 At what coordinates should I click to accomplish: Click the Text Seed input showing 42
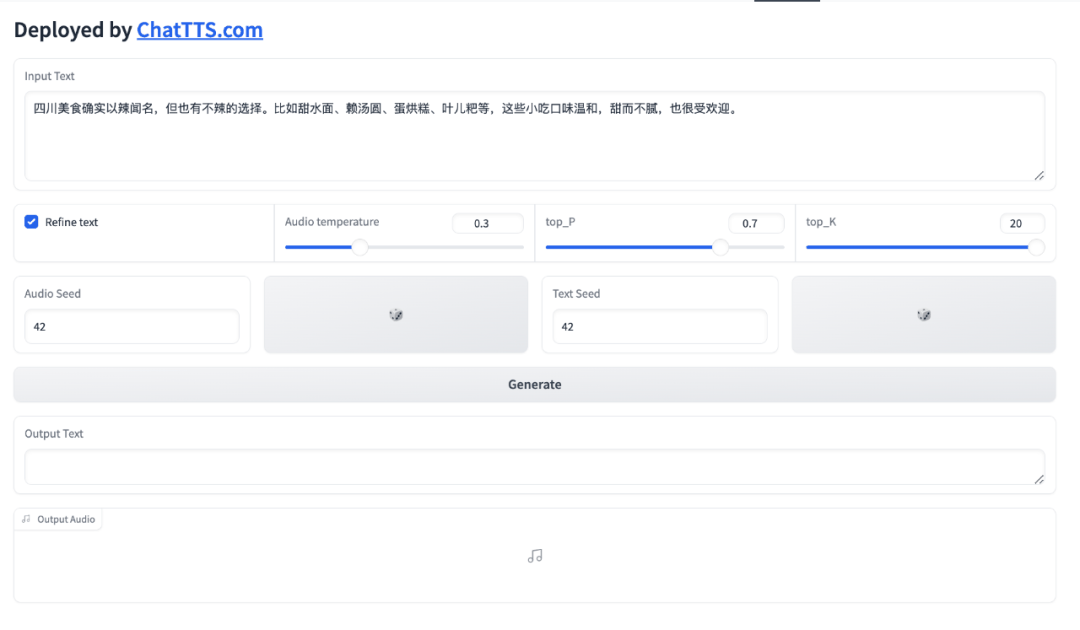pos(660,326)
